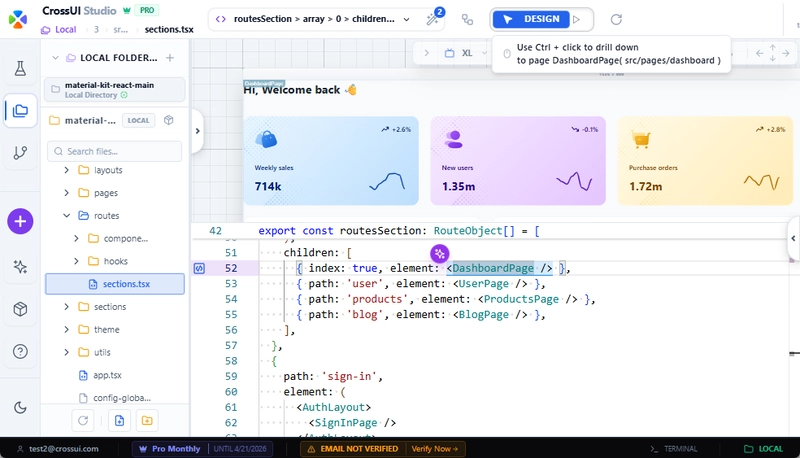Select material-kit-react-main local directory
The height and width of the screenshot is (458, 800).
coord(115,90)
